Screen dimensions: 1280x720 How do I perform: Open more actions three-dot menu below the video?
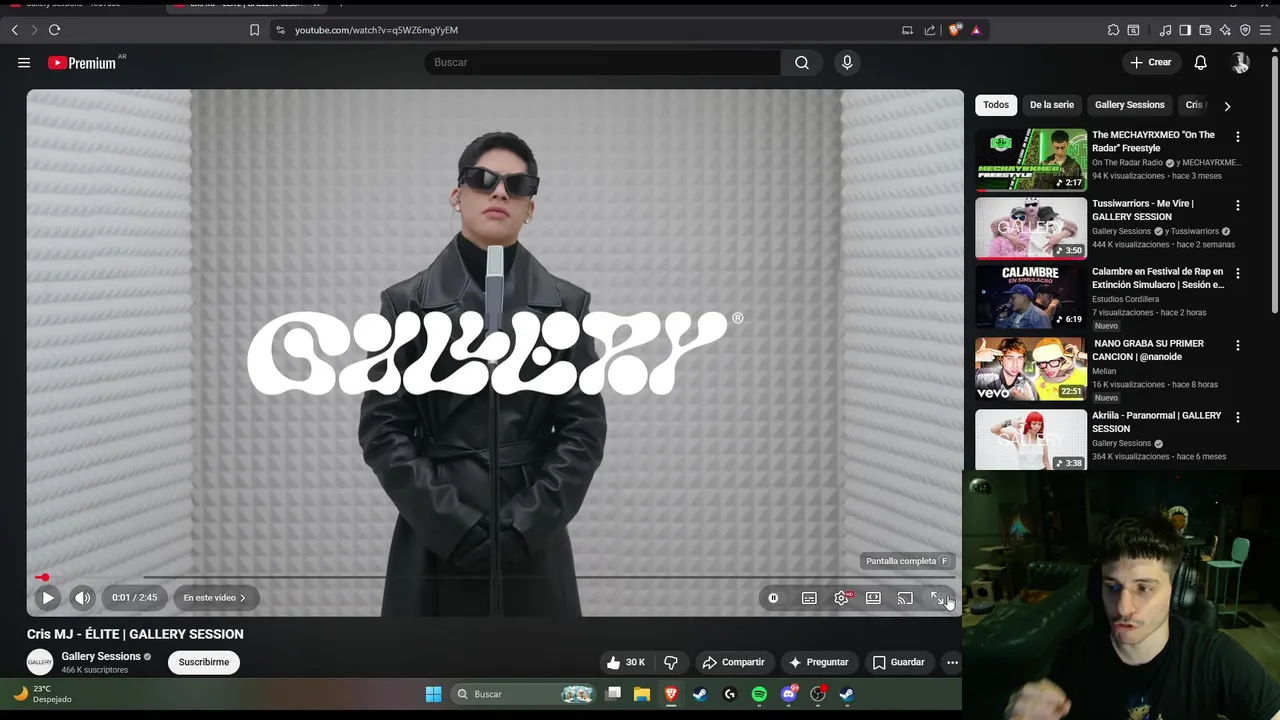952,662
